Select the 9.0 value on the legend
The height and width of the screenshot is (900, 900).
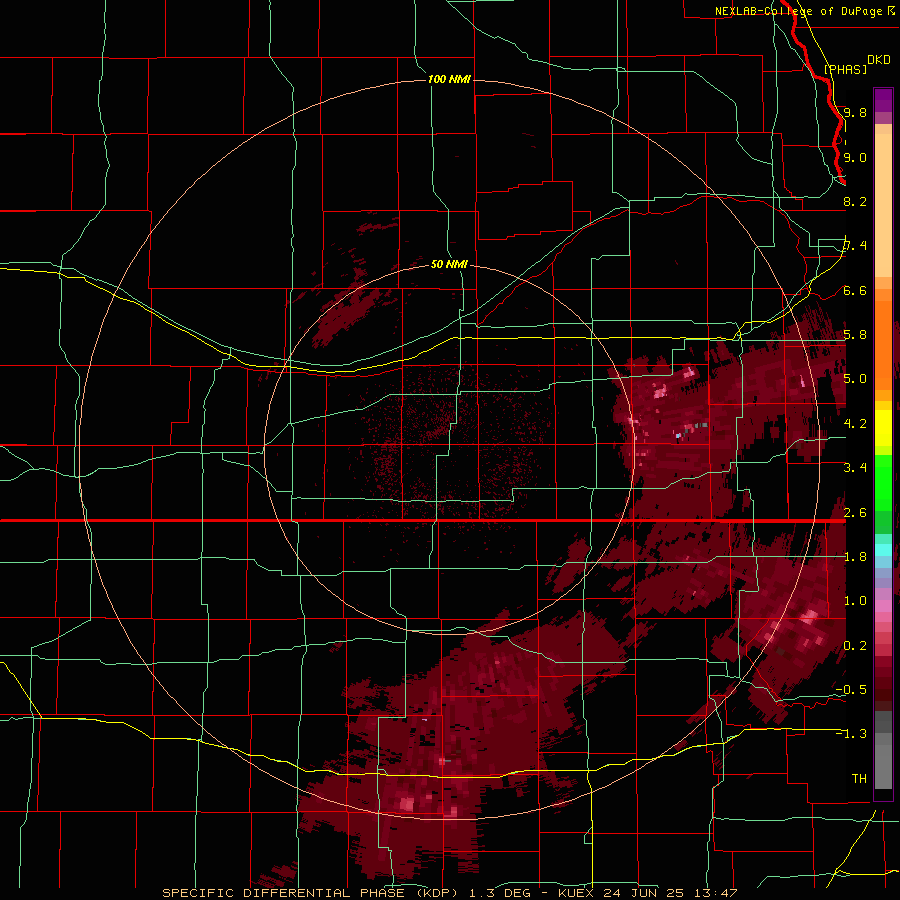[x=855, y=157]
